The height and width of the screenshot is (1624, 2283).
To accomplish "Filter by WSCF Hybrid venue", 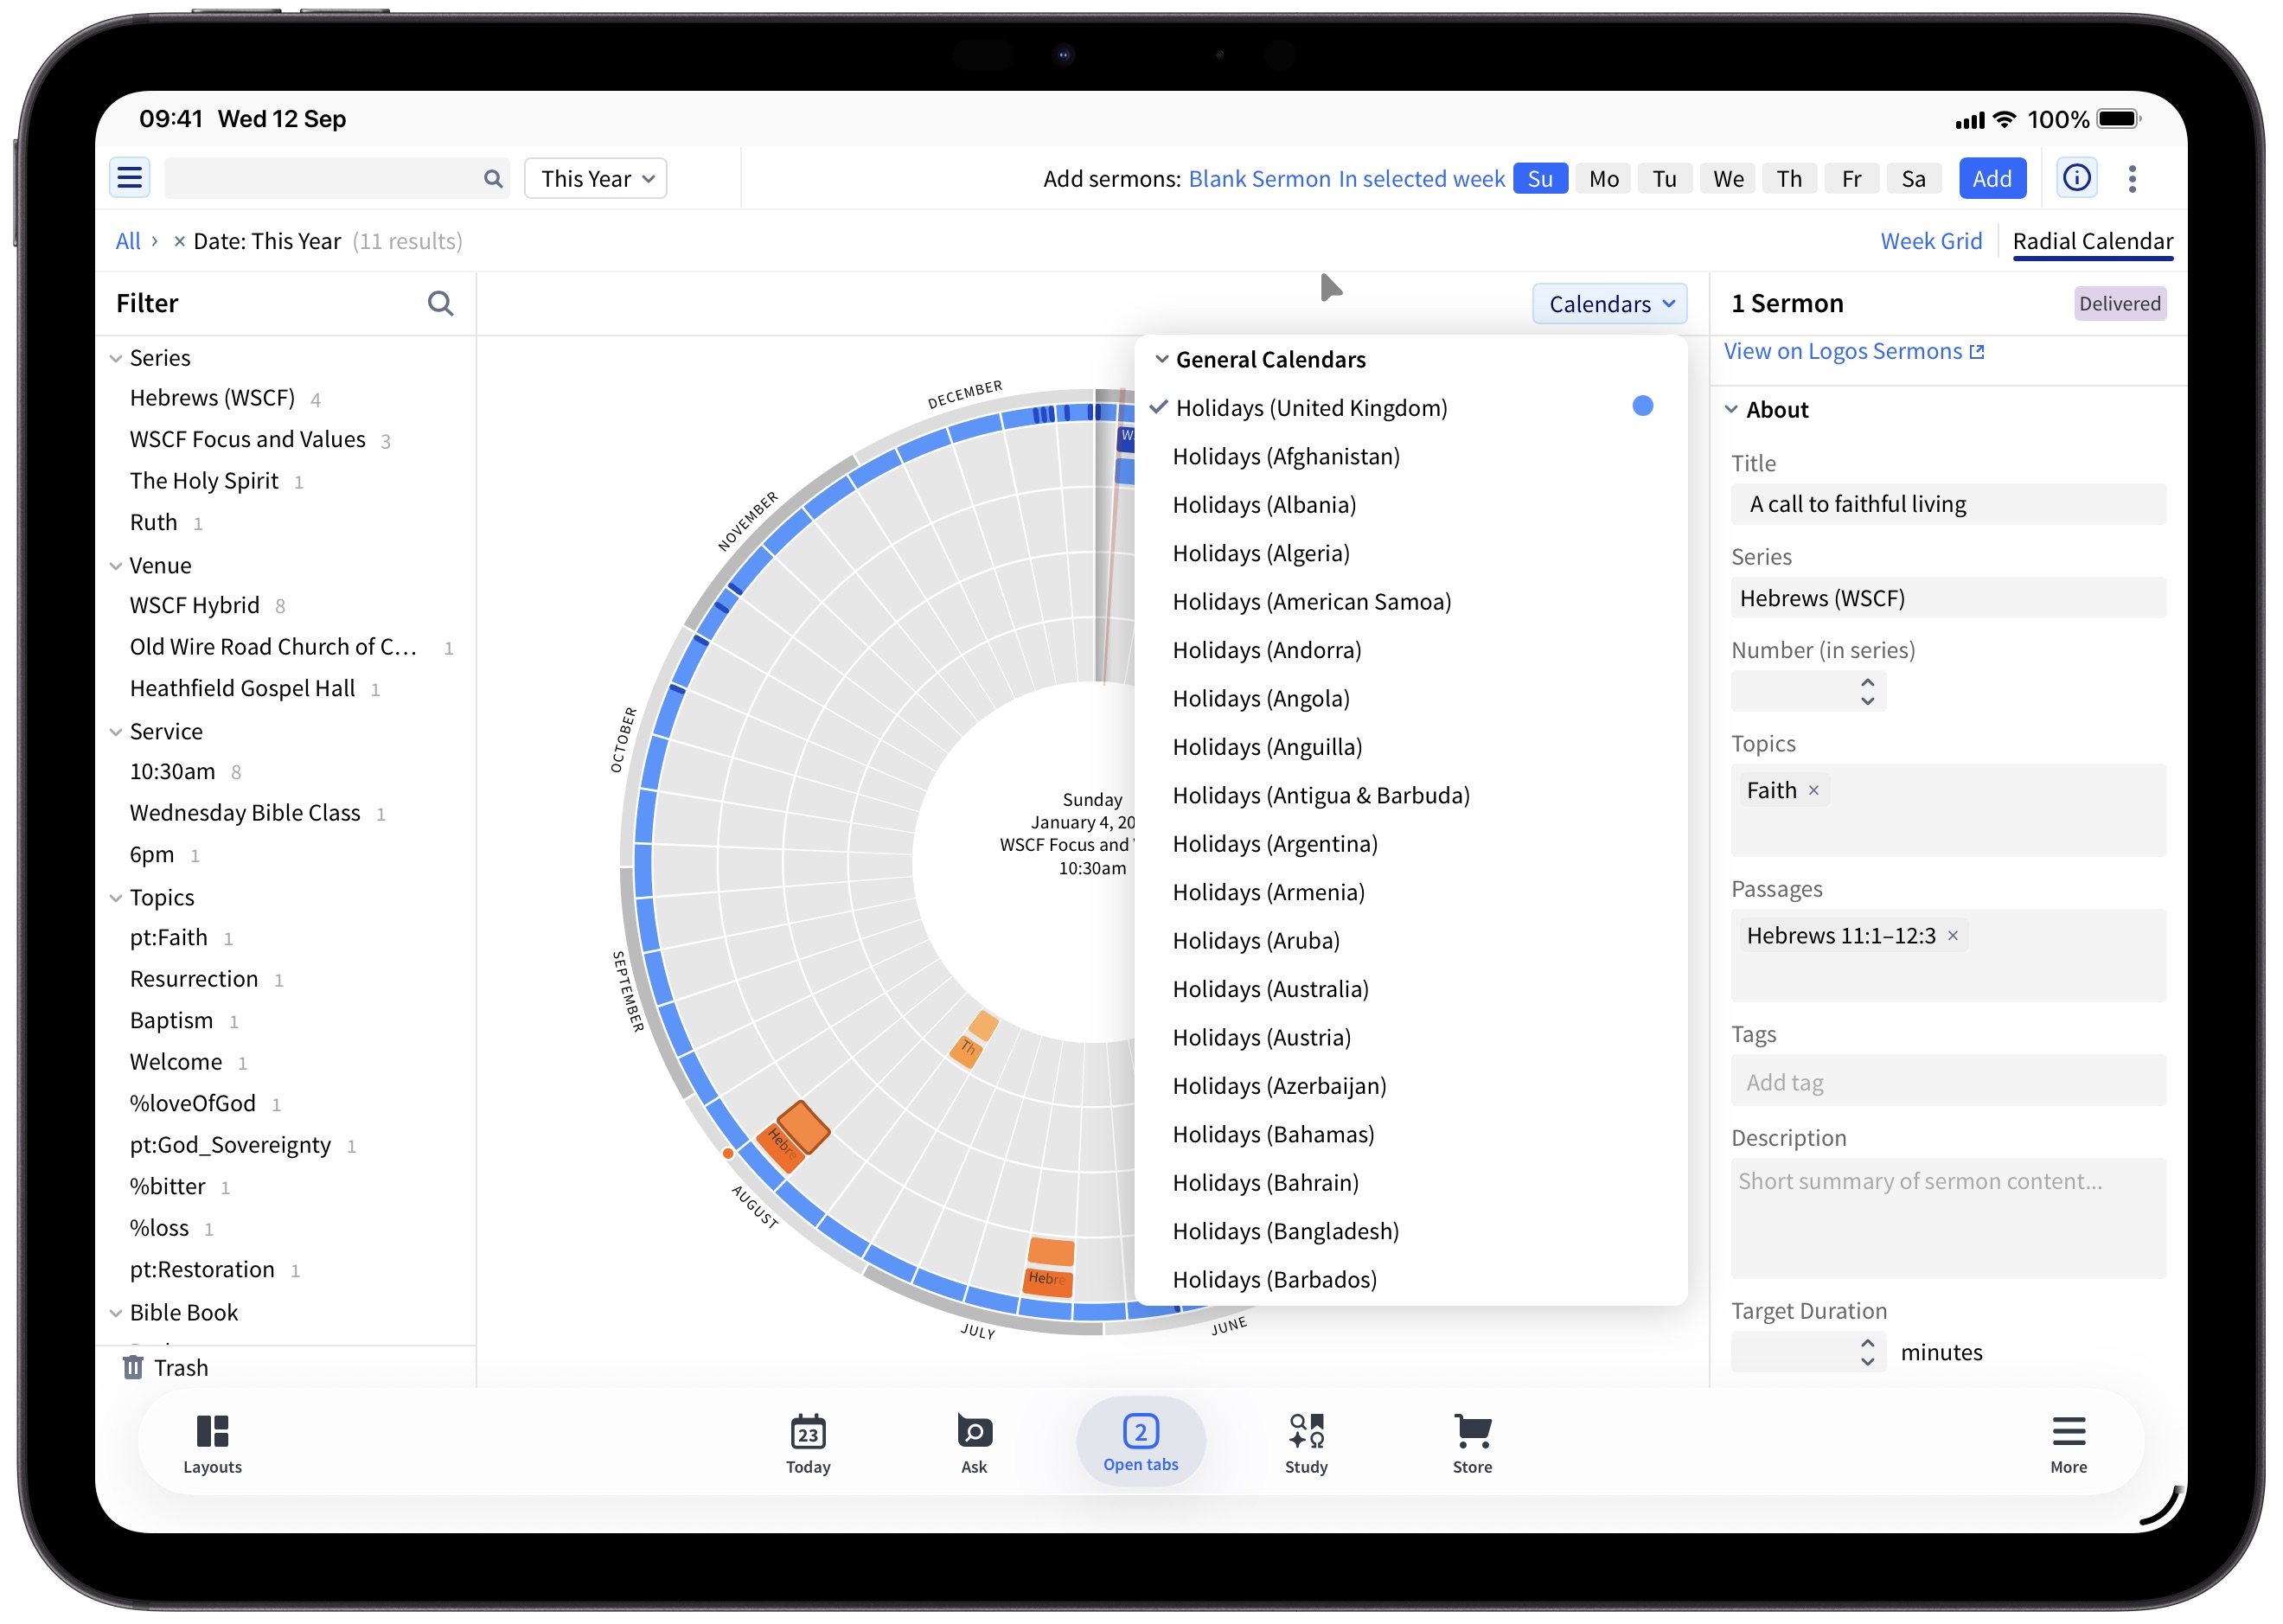I will tap(194, 606).
